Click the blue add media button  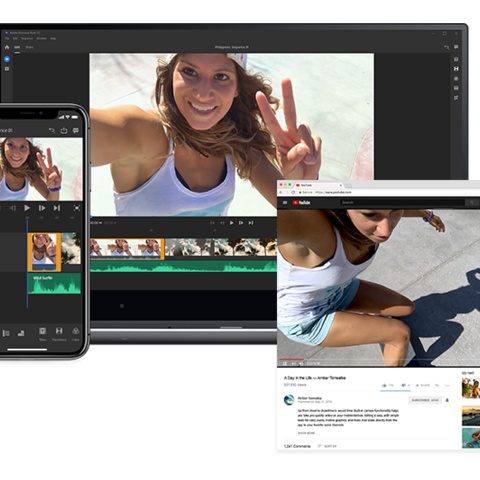[x=7, y=59]
